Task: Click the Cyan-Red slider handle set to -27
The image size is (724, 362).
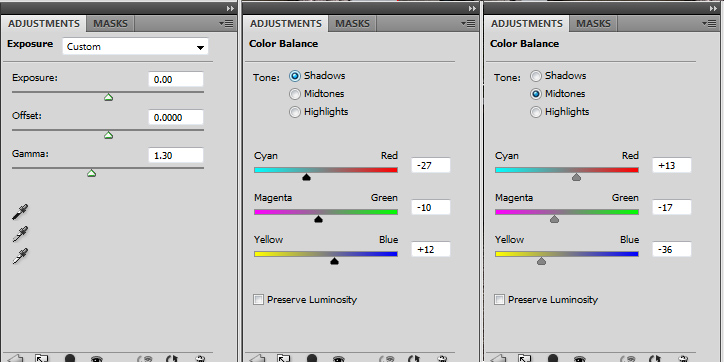Action: coord(307,177)
